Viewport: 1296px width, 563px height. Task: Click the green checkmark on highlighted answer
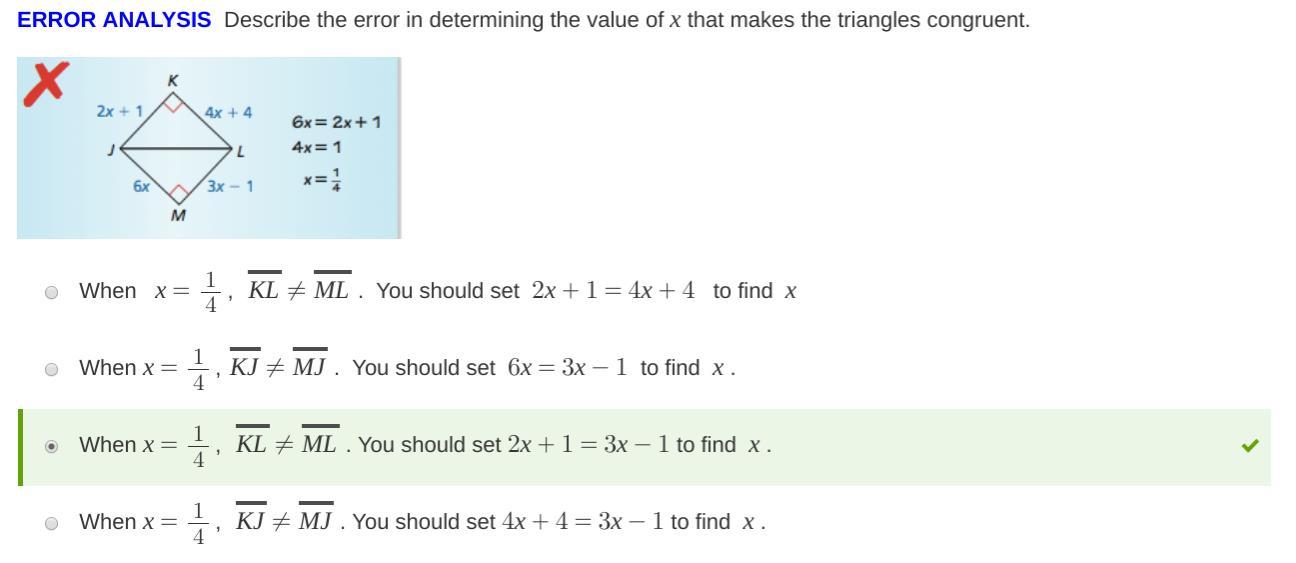click(1249, 446)
